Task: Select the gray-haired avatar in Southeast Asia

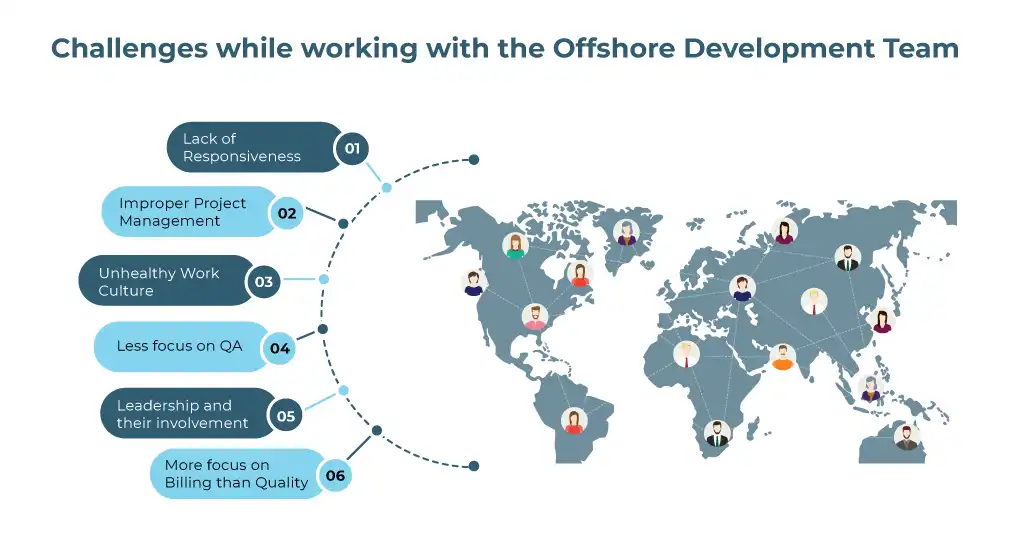Action: click(x=870, y=389)
